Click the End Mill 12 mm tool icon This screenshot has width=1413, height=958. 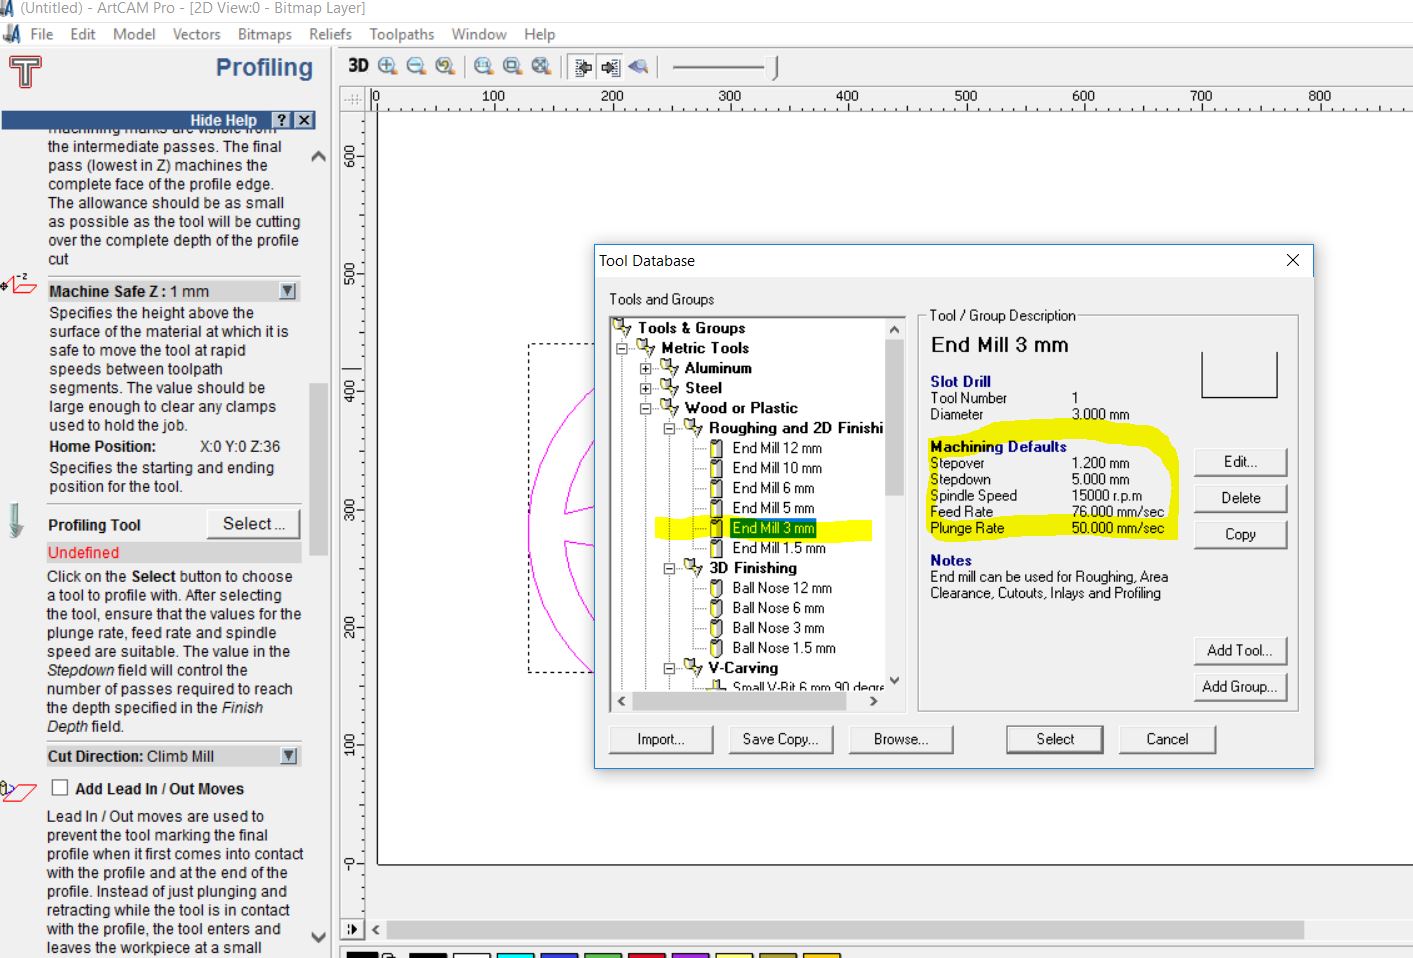coord(716,448)
